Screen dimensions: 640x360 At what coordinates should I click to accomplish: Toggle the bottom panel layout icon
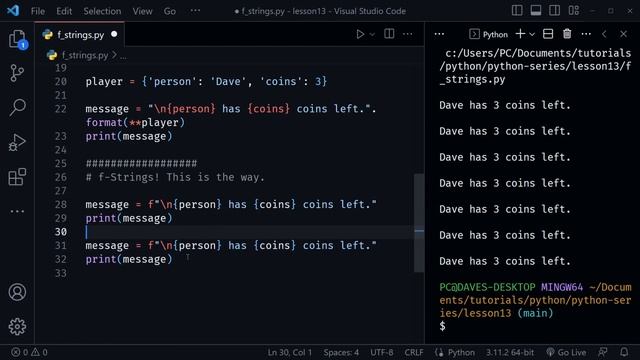point(536,11)
